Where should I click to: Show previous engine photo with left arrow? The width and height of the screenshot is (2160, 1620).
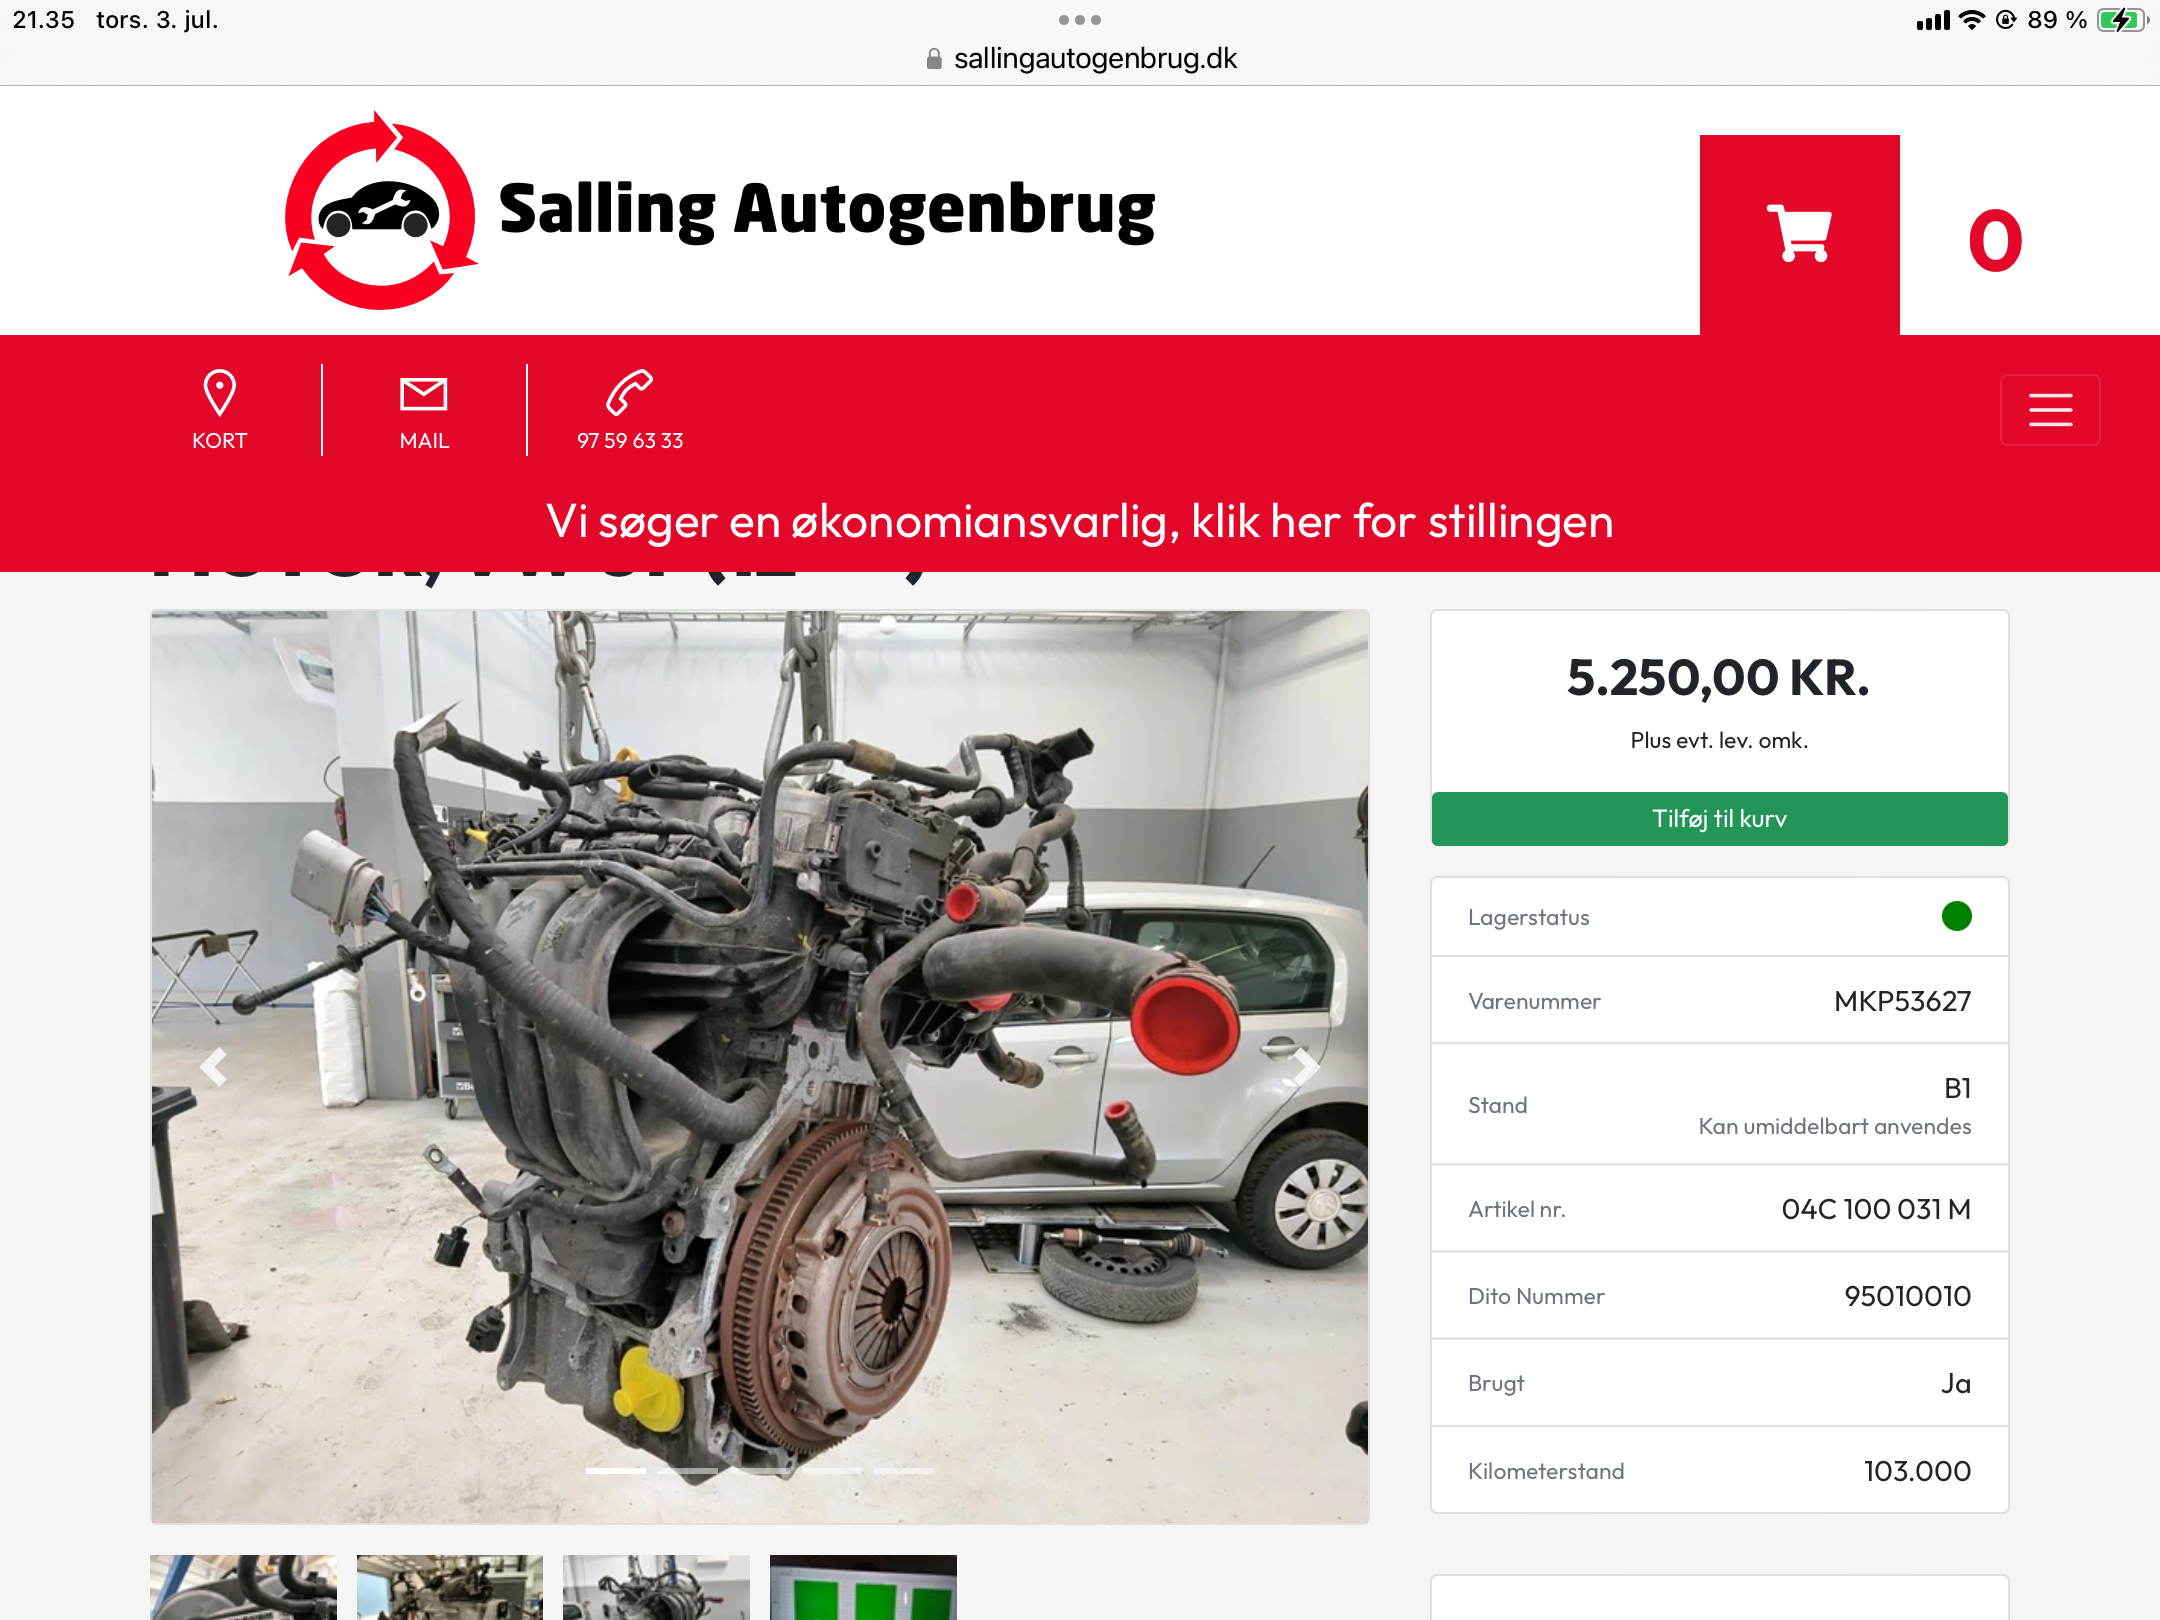click(213, 1067)
